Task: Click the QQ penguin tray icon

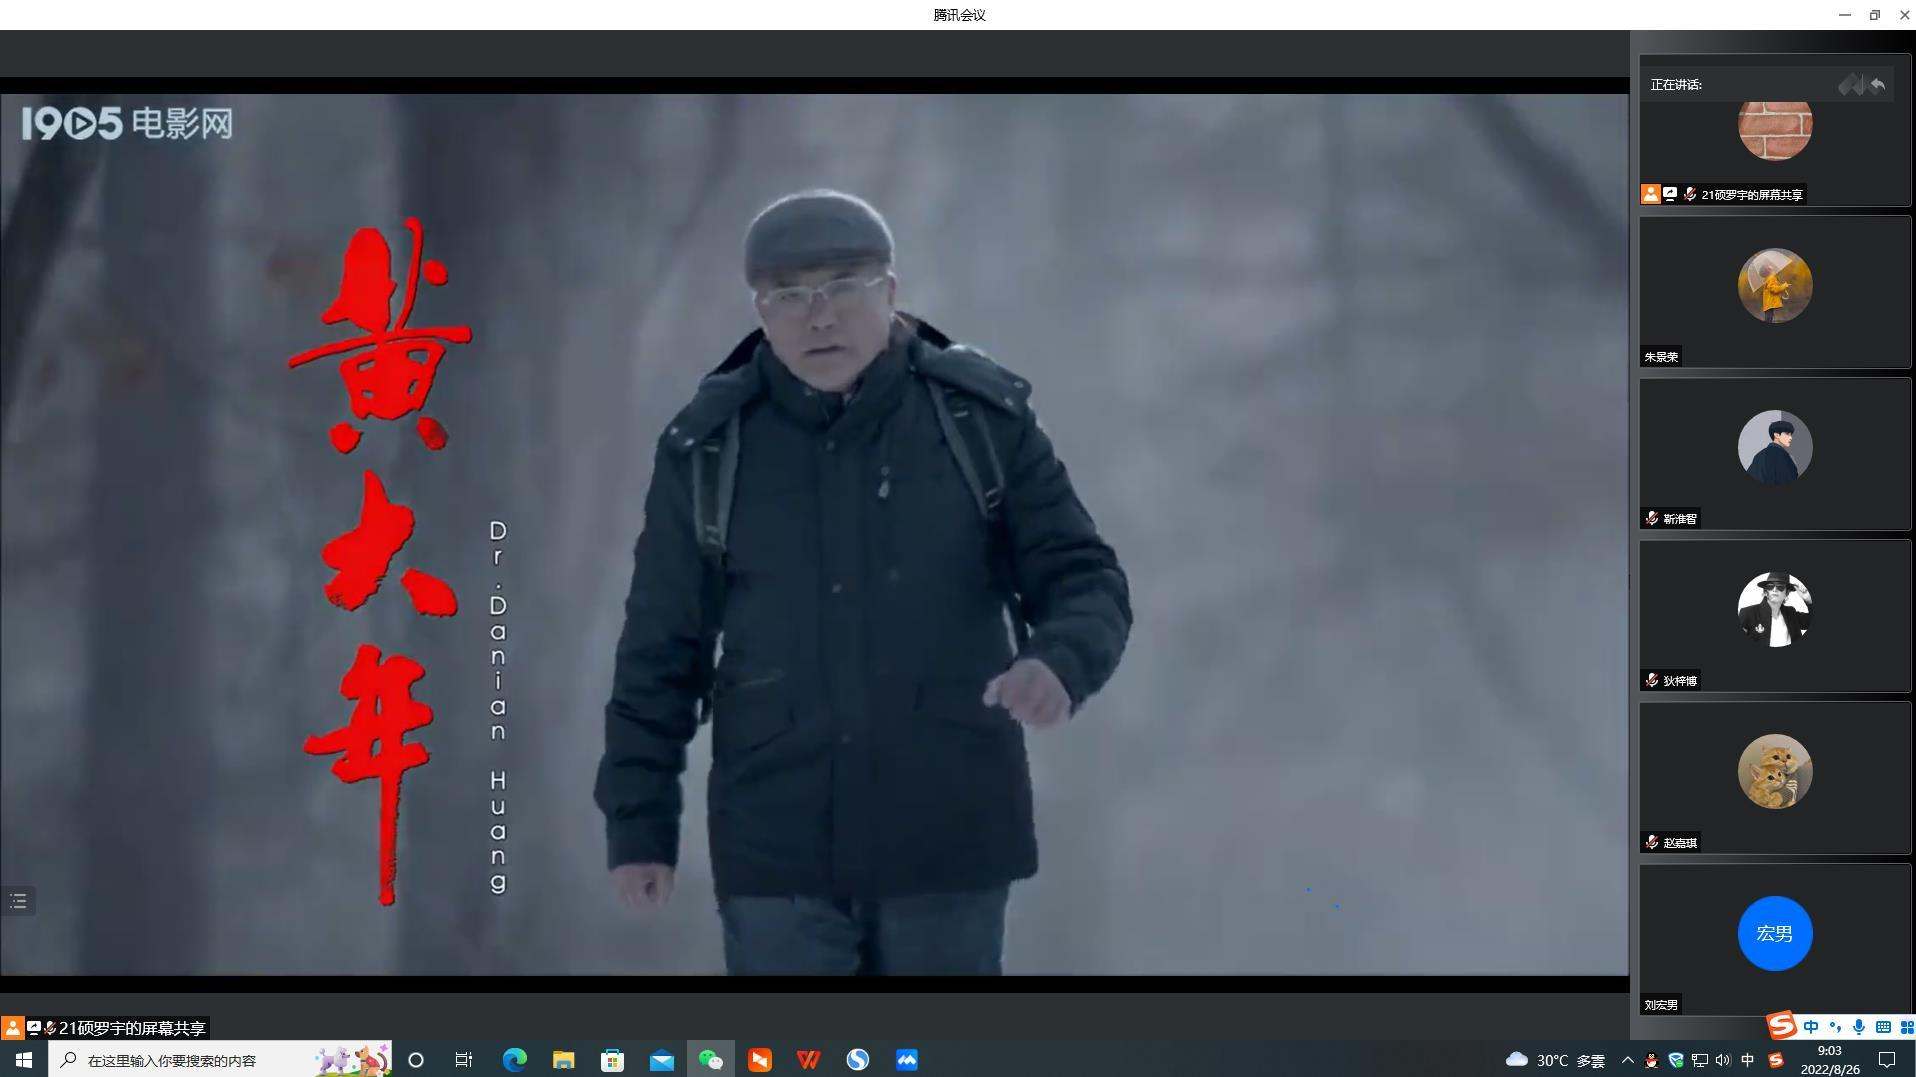Action: pos(1651,1060)
